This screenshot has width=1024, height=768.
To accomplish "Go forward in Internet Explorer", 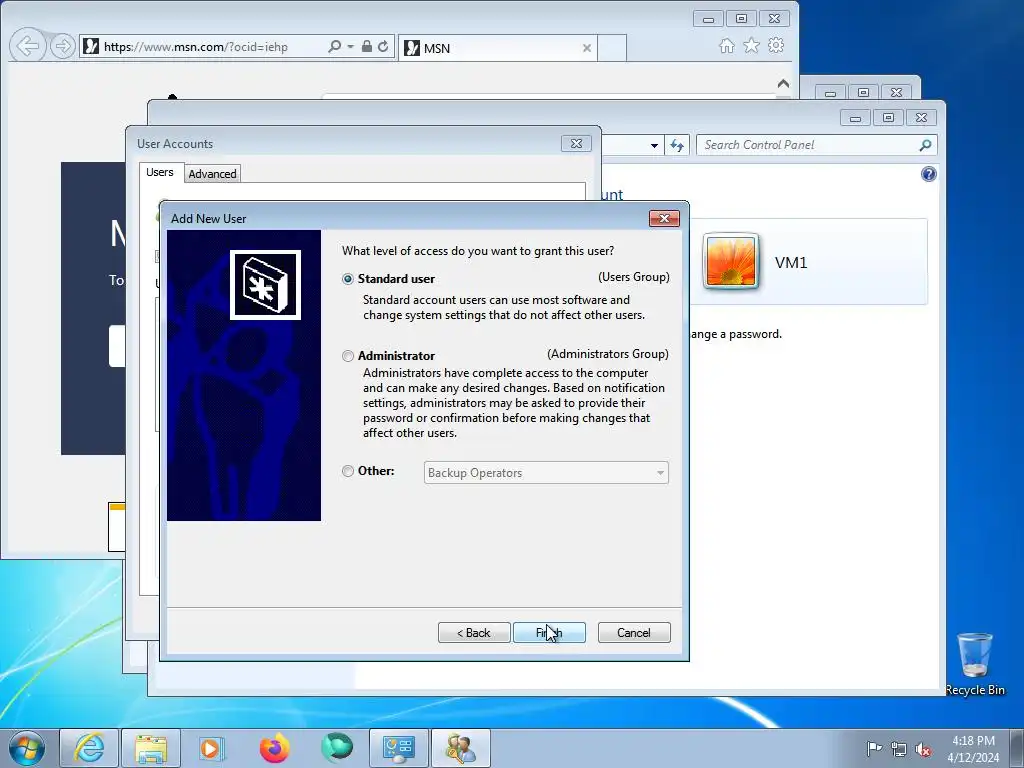I will pos(63,46).
